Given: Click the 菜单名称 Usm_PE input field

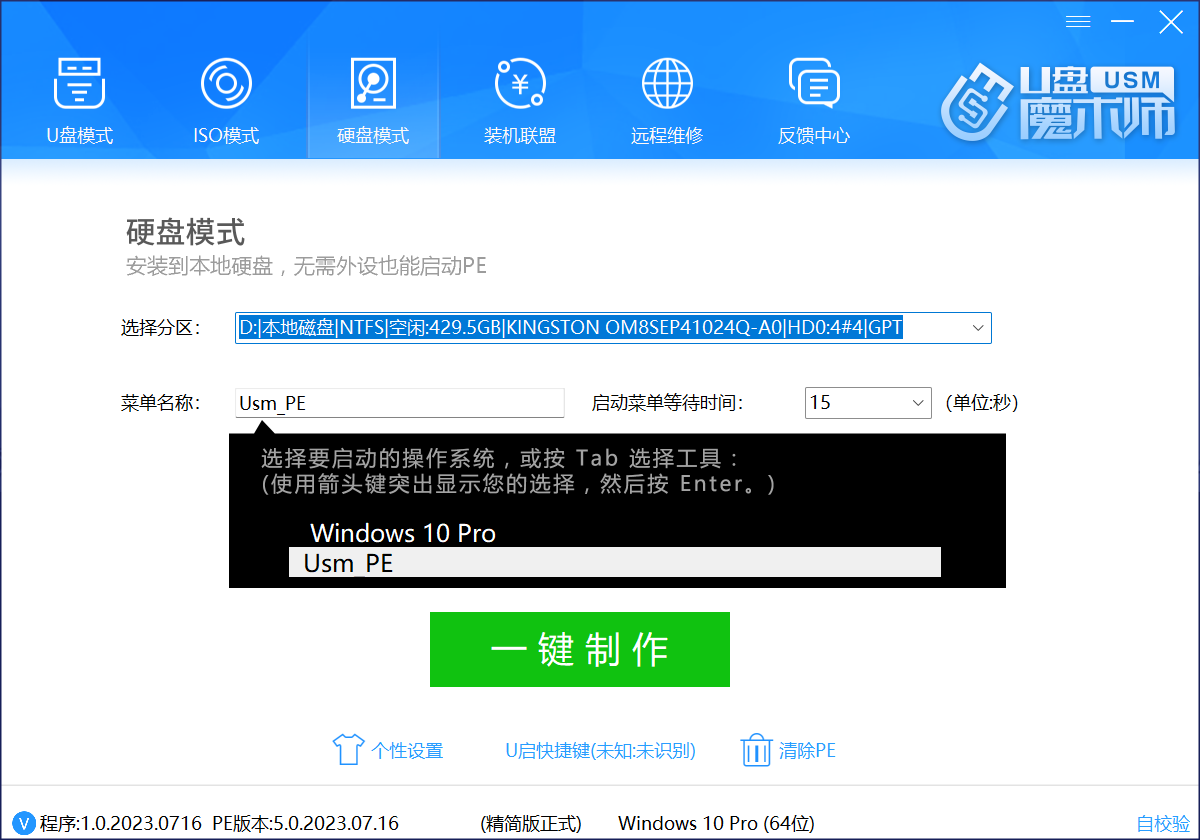Looking at the screenshot, I should pyautogui.click(x=400, y=403).
